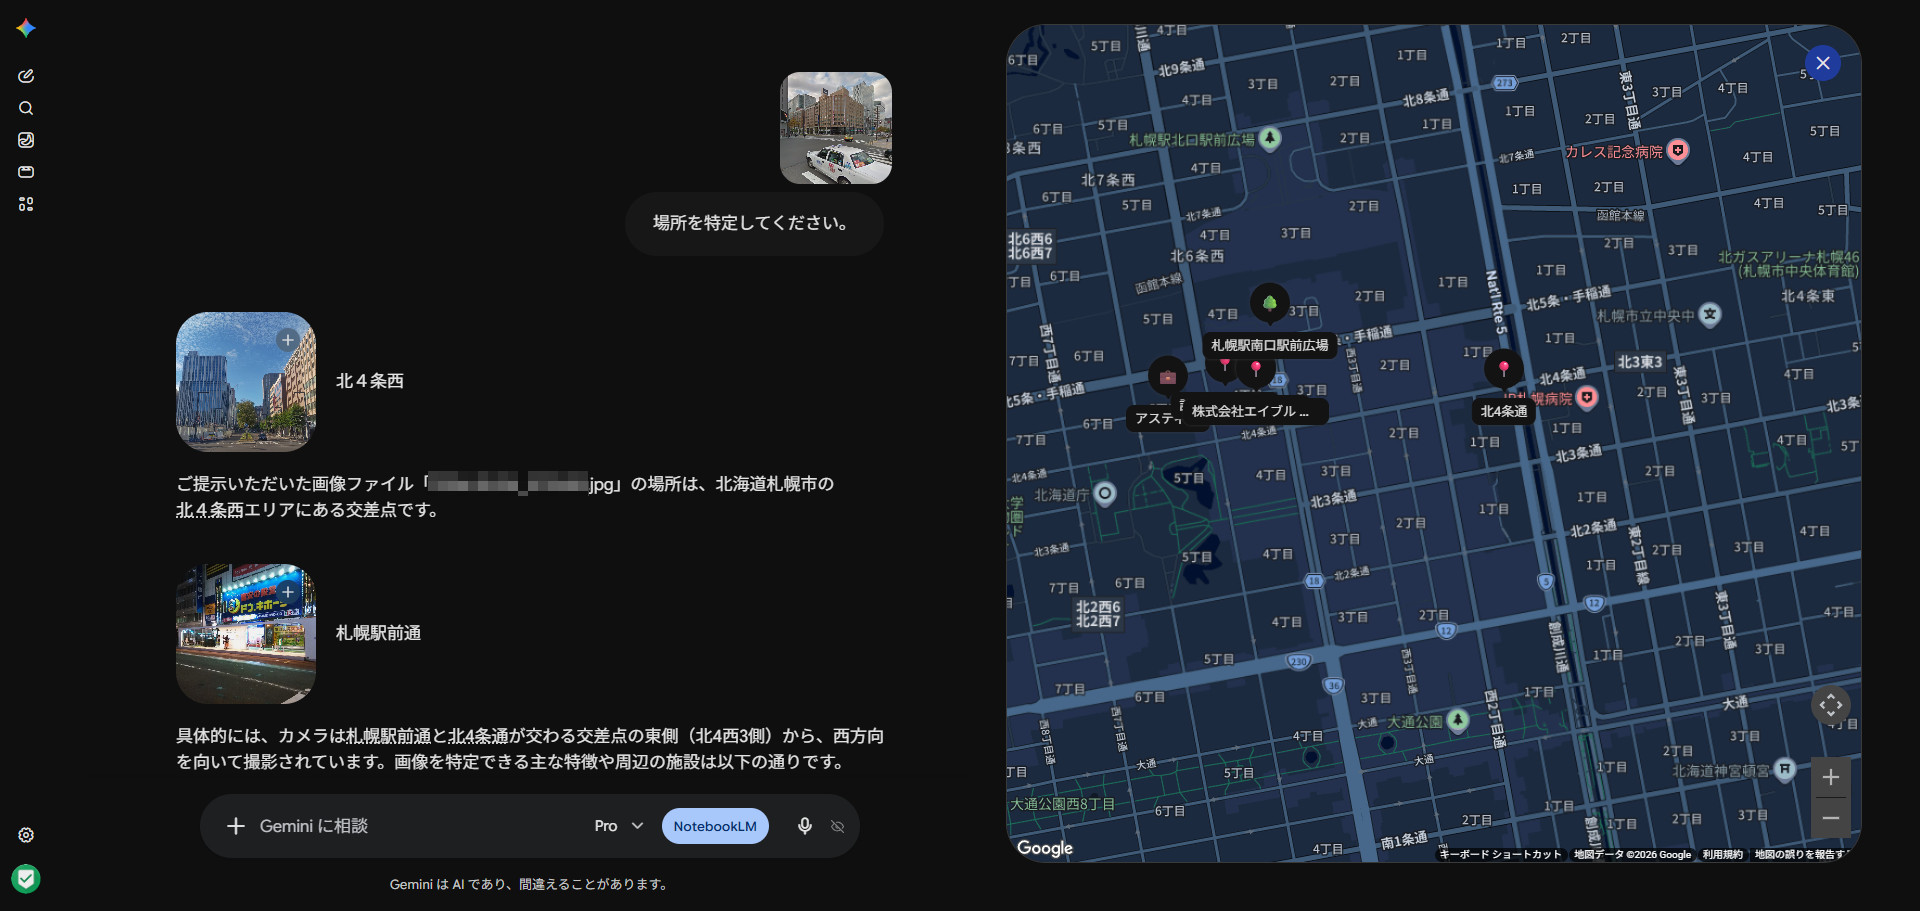Screen dimensions: 1920x911
Task: Click the 札幌市立中央中 school marker
Action: click(x=1710, y=315)
